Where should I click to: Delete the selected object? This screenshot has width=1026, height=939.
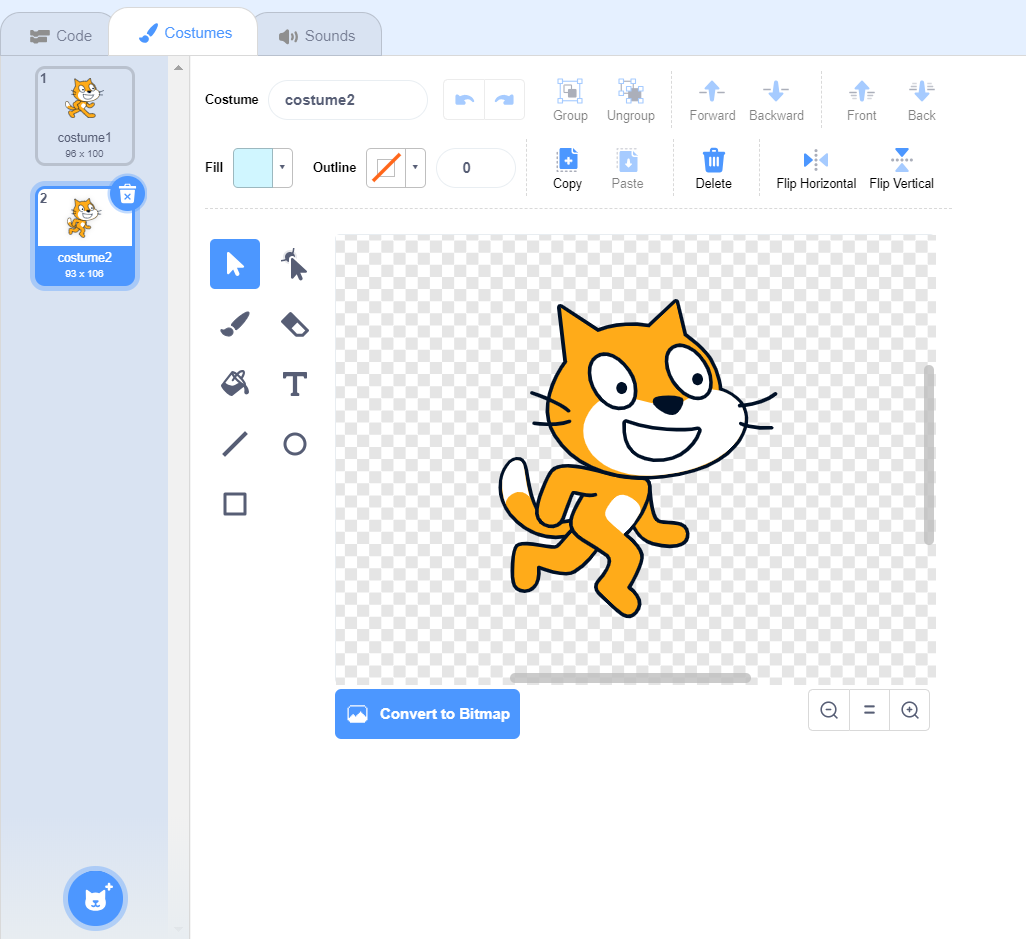click(713, 169)
